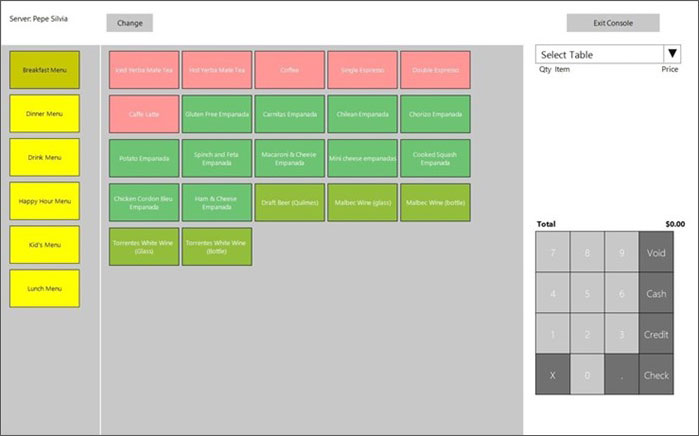The height and width of the screenshot is (436, 699).
Task: Add Potato Empanada to order
Action: (x=144, y=158)
